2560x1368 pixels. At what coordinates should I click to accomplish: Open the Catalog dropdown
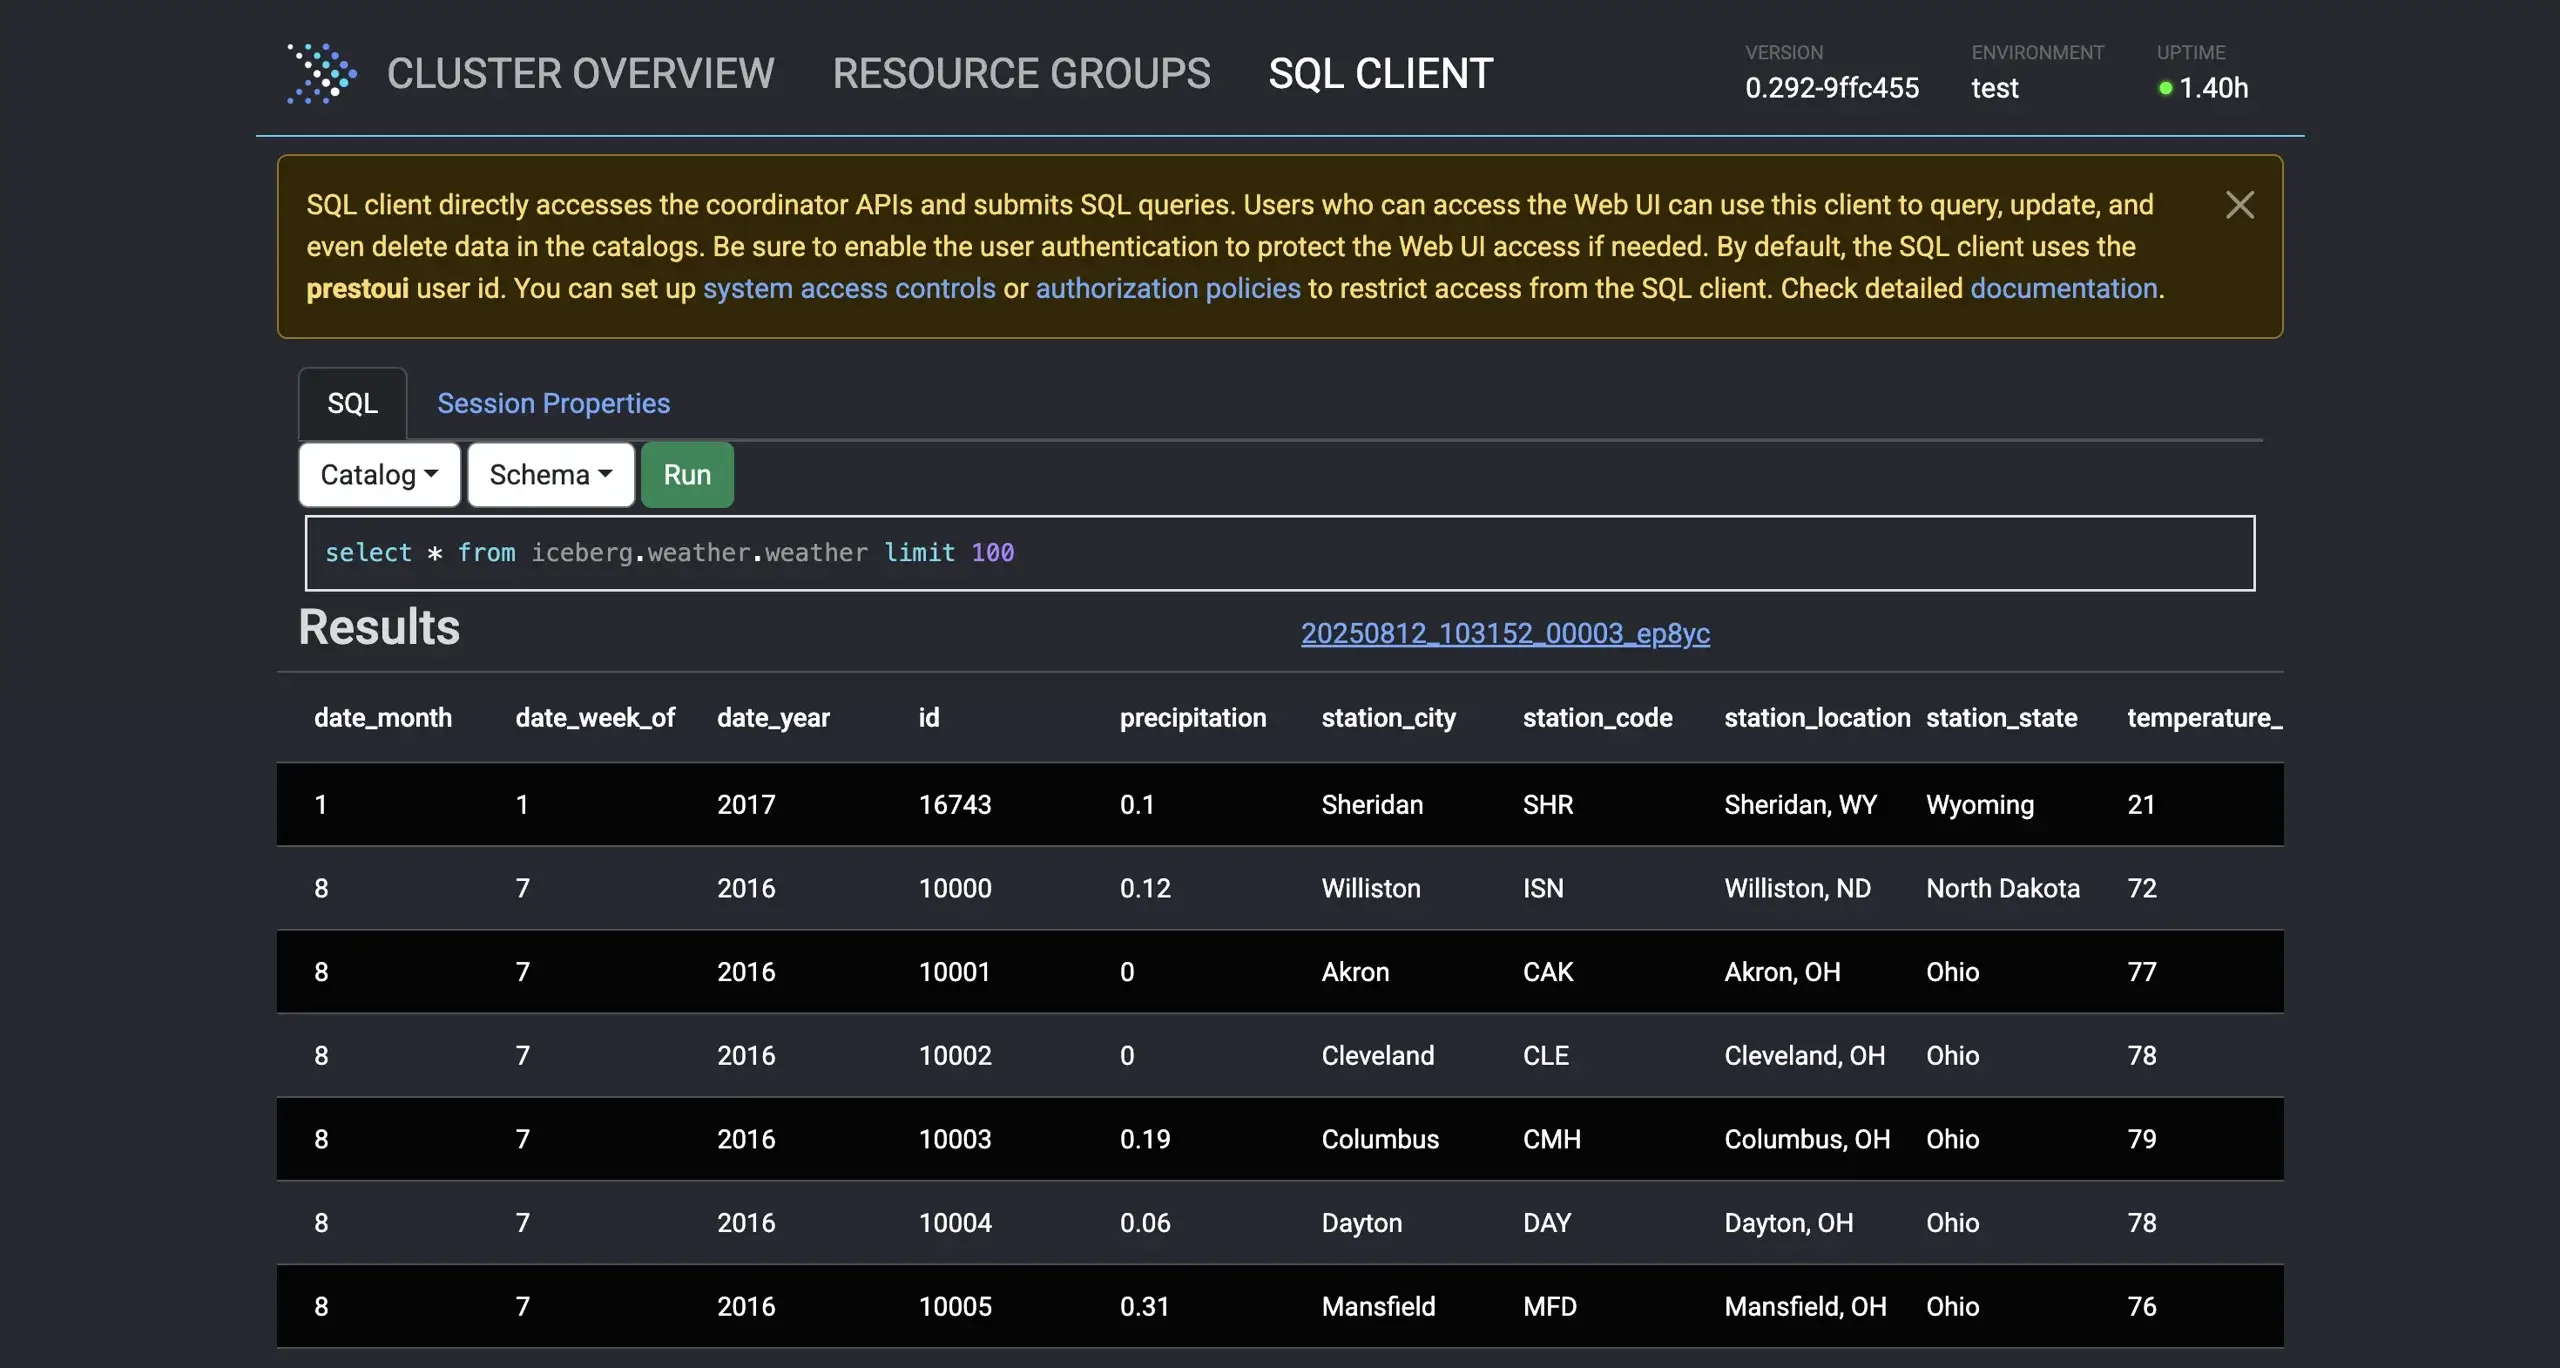(379, 475)
